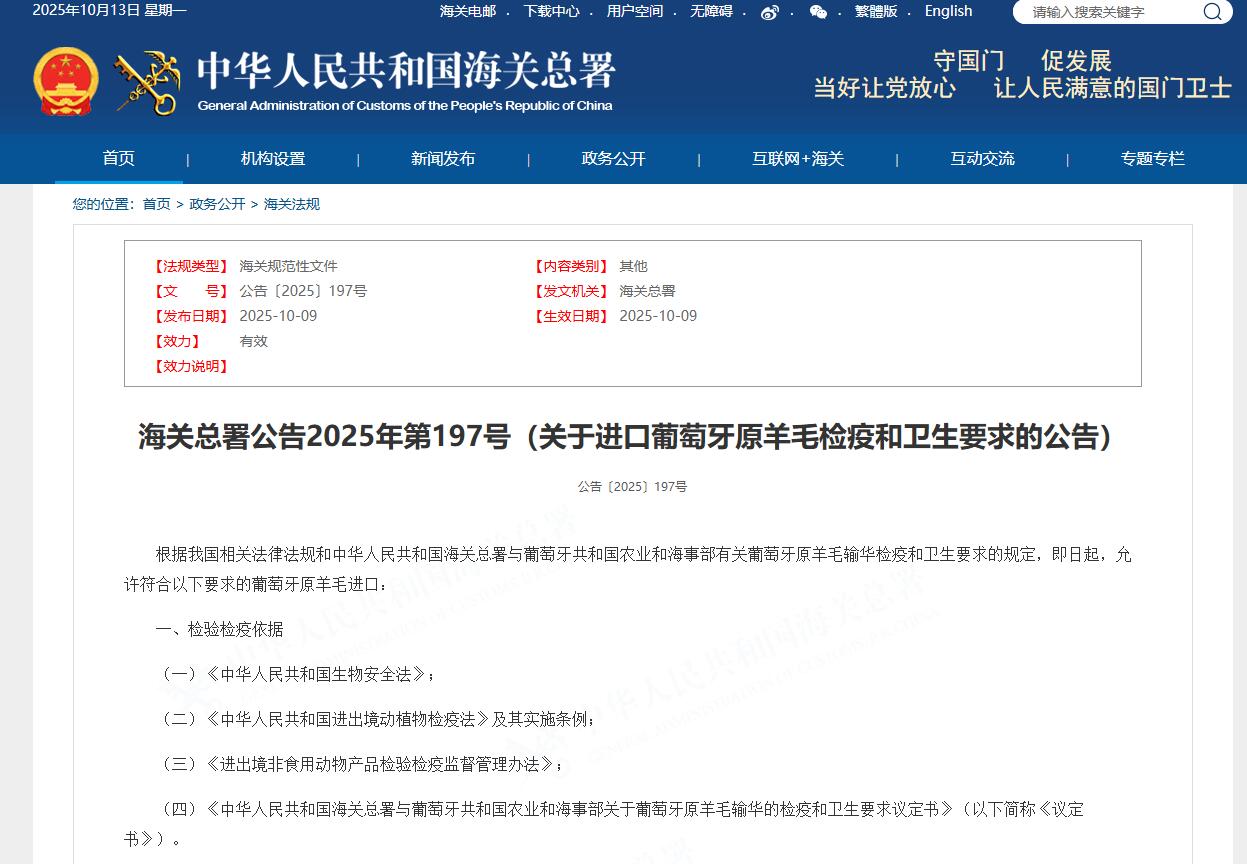Open the 机构设置 navigation menu
The image size is (1247, 864).
[x=272, y=158]
